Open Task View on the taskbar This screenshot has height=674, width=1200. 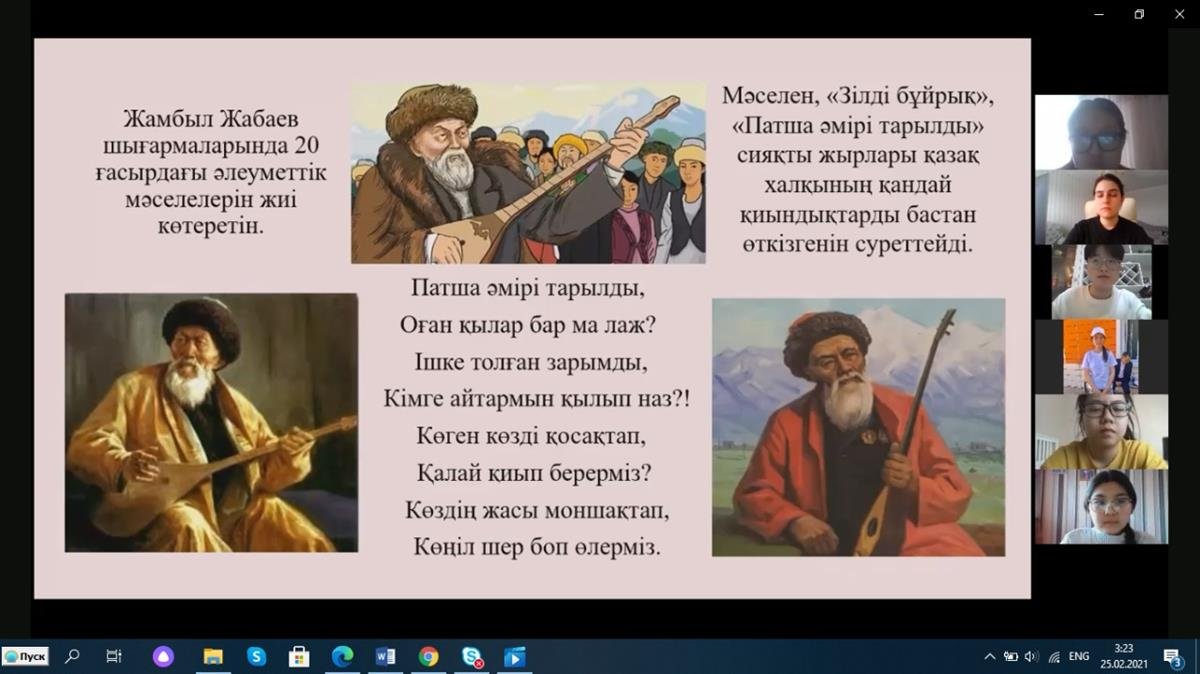114,657
